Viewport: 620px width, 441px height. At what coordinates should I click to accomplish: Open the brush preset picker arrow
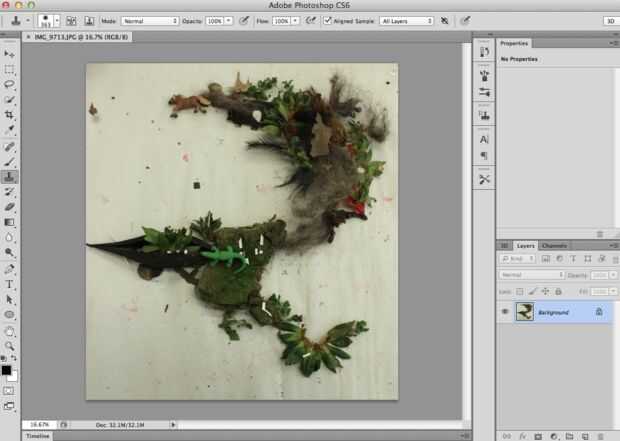pos(57,21)
